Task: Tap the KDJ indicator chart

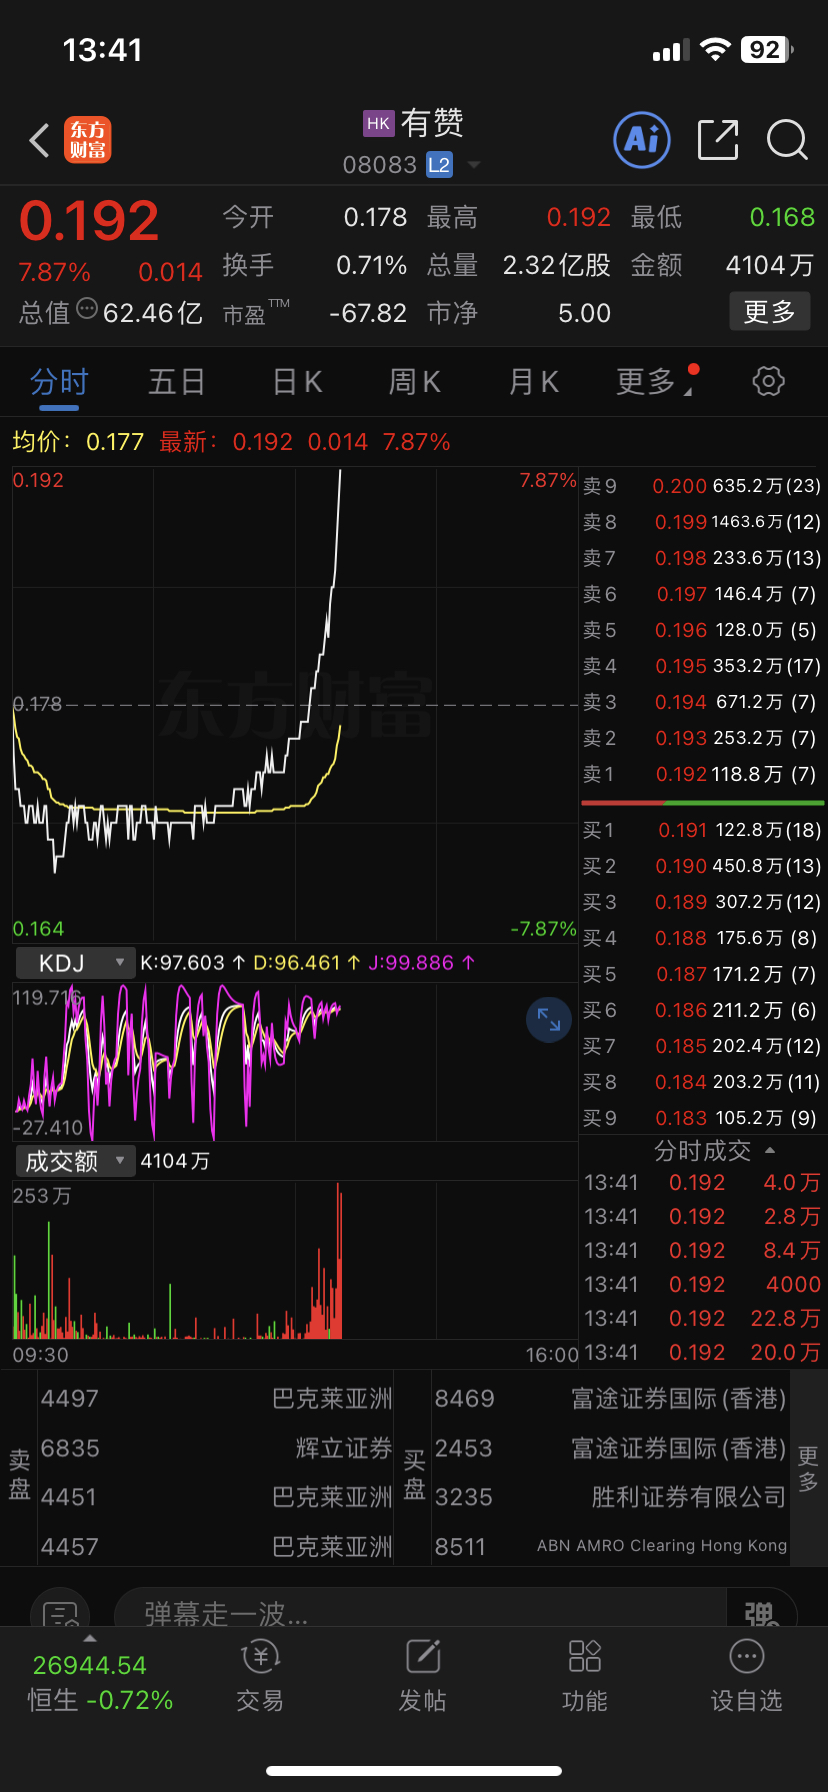Action: point(295,1062)
